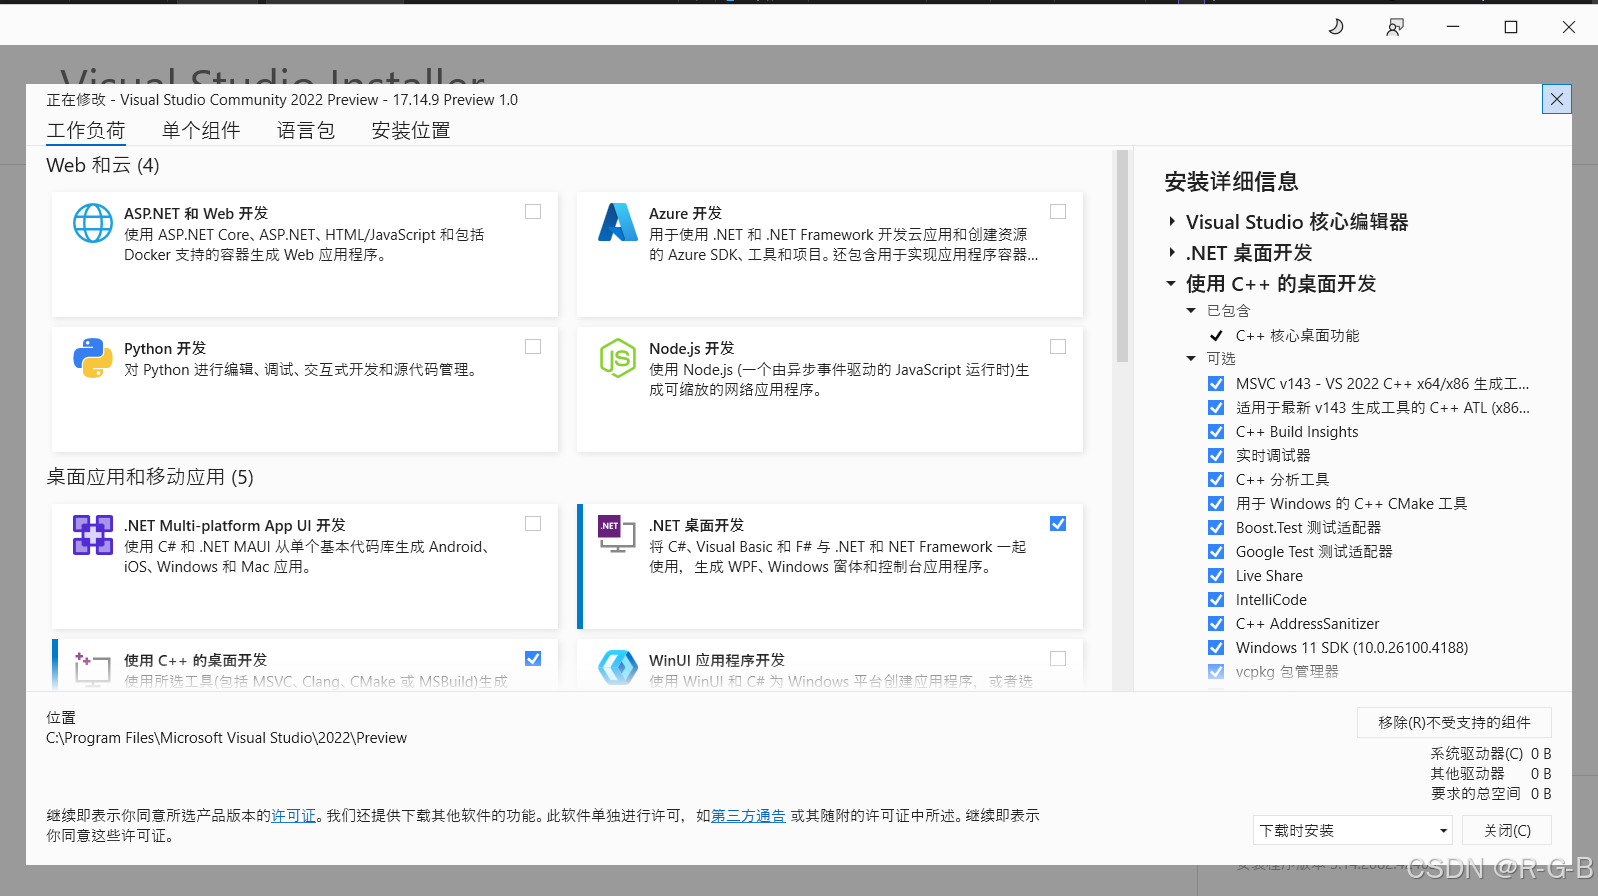
Task: Click the ASP.NET globe icon
Action: pyautogui.click(x=93, y=223)
